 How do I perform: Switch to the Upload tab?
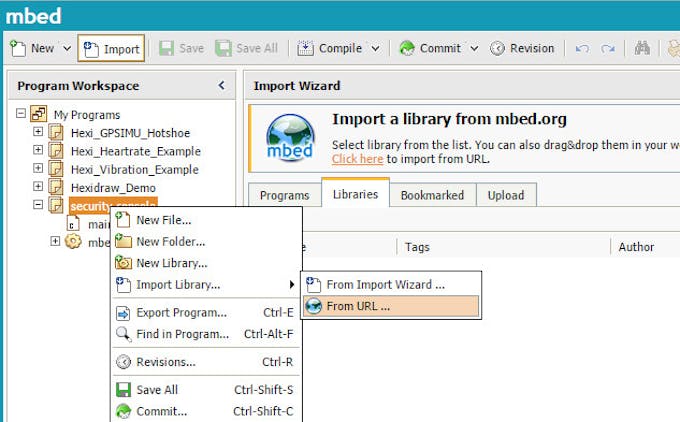pyautogui.click(x=506, y=195)
